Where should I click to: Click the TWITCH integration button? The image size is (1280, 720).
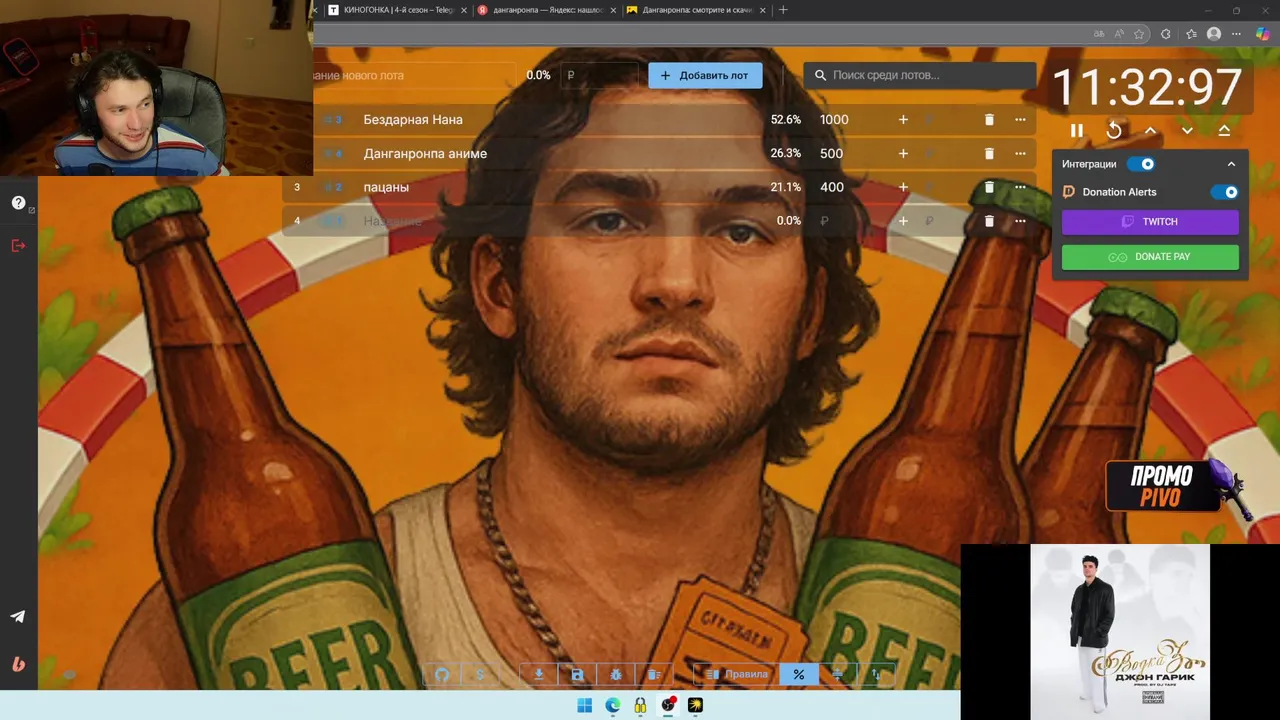1150,222
